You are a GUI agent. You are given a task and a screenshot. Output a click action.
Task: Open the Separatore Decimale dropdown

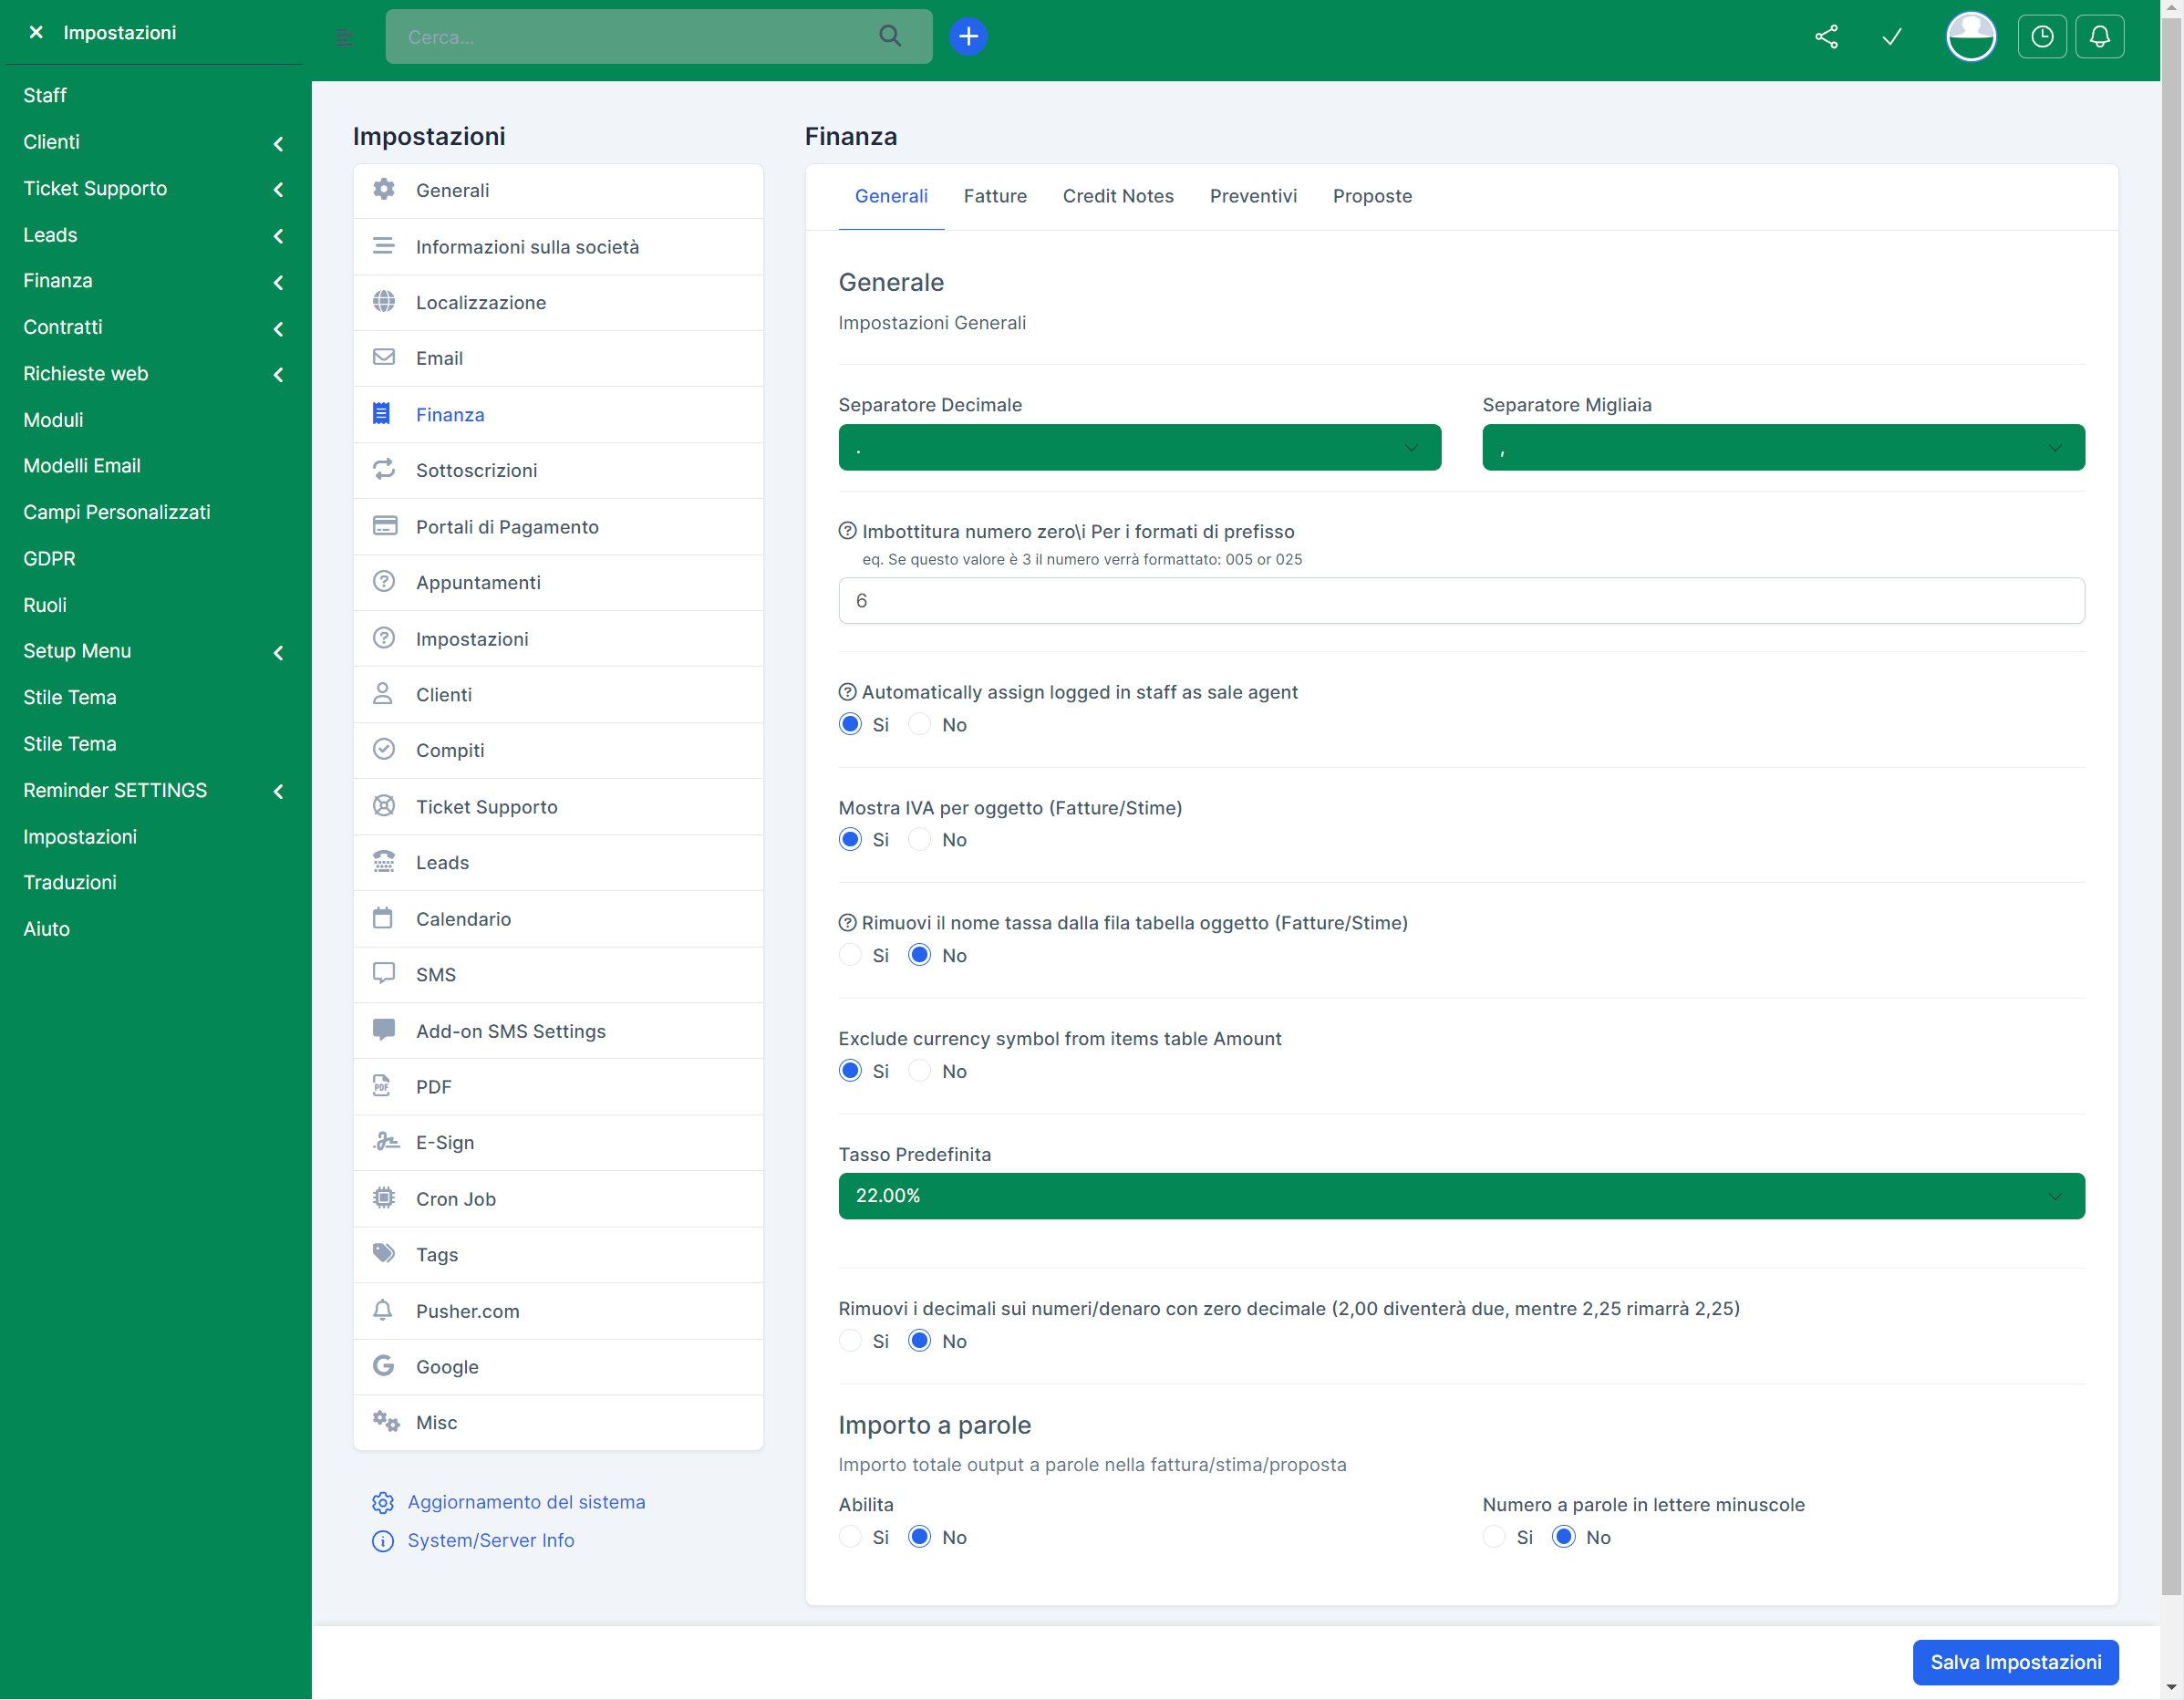click(1139, 448)
